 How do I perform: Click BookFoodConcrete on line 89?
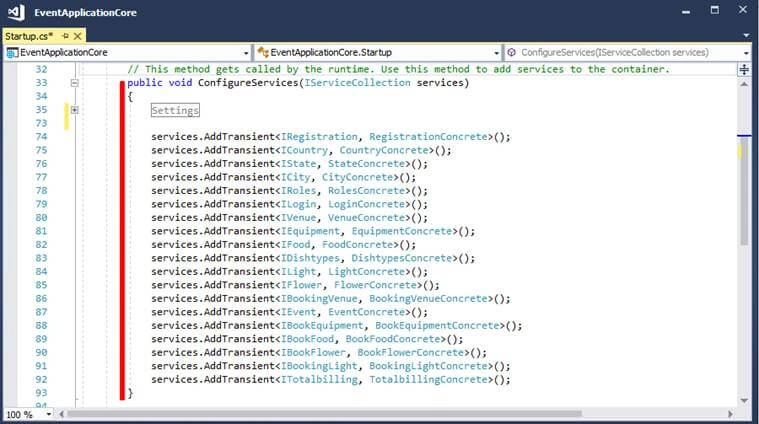pyautogui.click(x=393, y=339)
